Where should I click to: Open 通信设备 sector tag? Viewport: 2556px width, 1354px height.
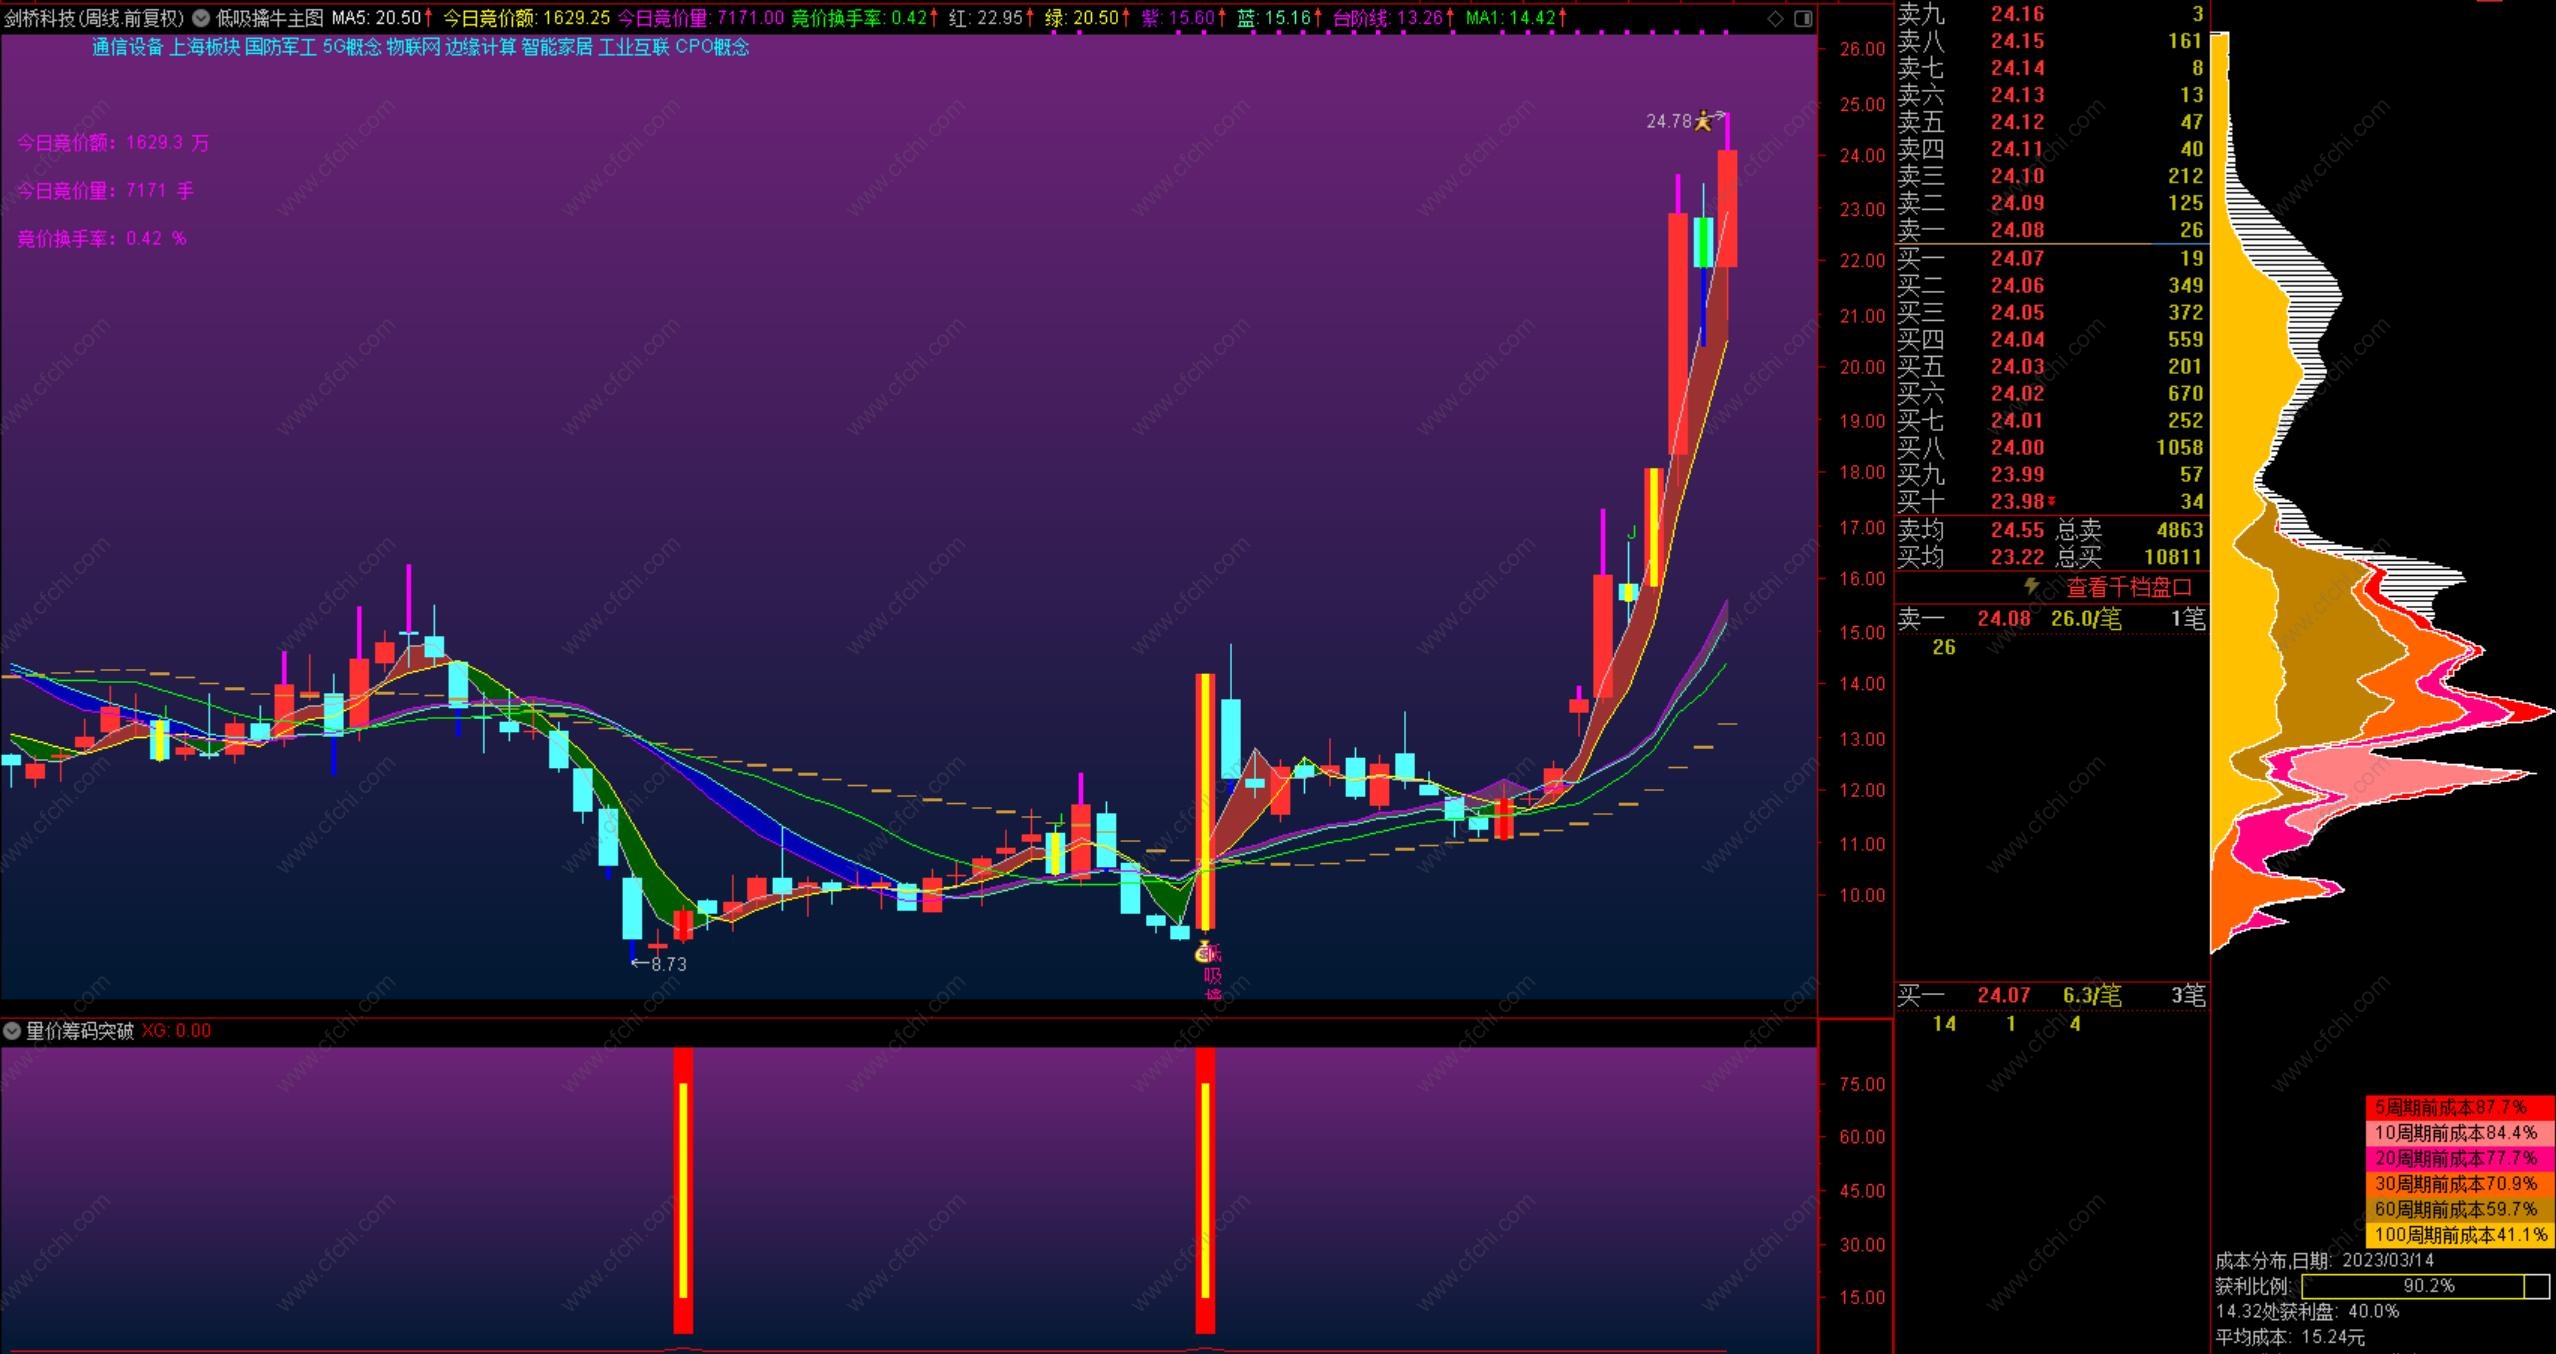pyautogui.click(x=127, y=47)
